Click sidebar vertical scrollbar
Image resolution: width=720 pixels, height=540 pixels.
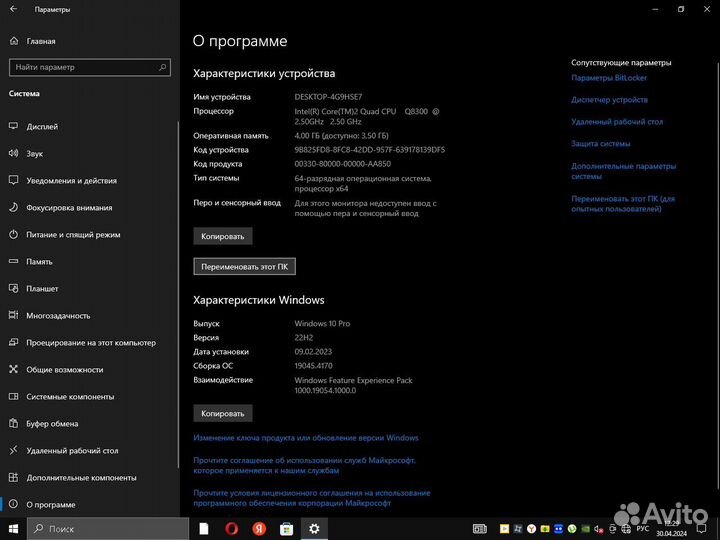[178, 294]
